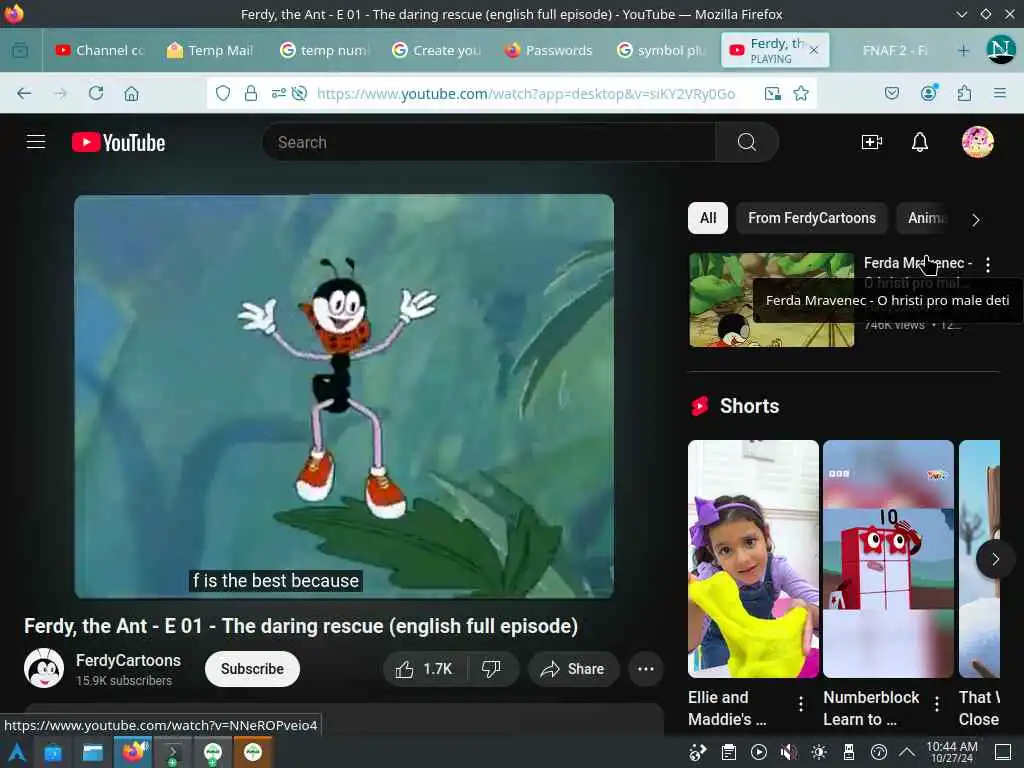Click in the YouTube search field
The width and height of the screenshot is (1024, 768).
tap(488, 142)
